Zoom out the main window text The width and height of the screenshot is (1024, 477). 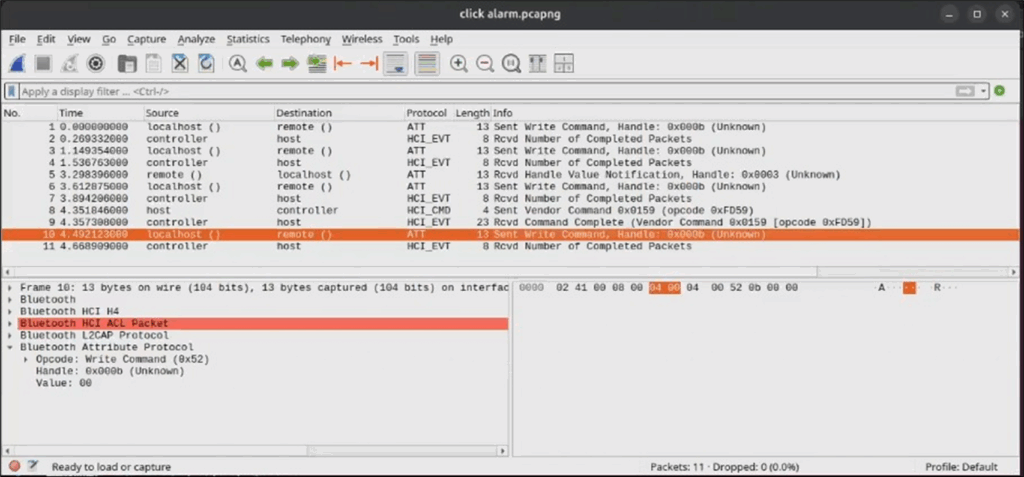click(485, 63)
